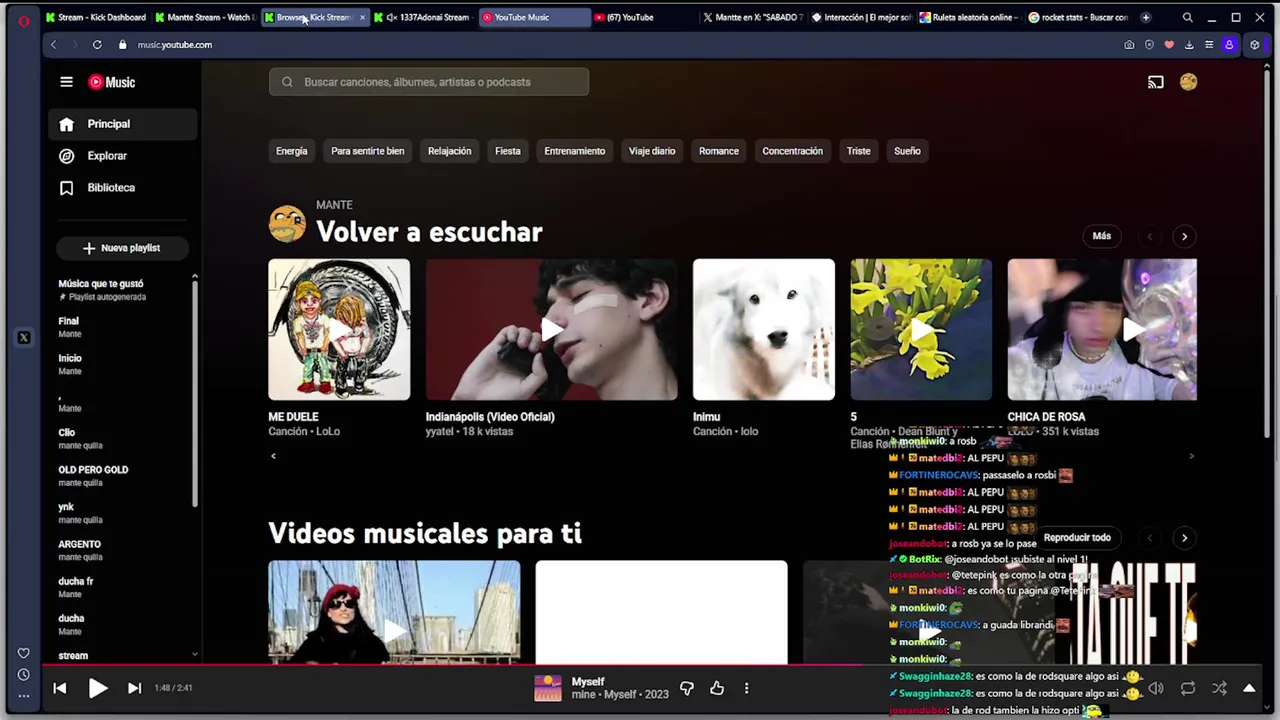1280x720 pixels.
Task: Open browser profile icon
Action: click(x=1229, y=44)
